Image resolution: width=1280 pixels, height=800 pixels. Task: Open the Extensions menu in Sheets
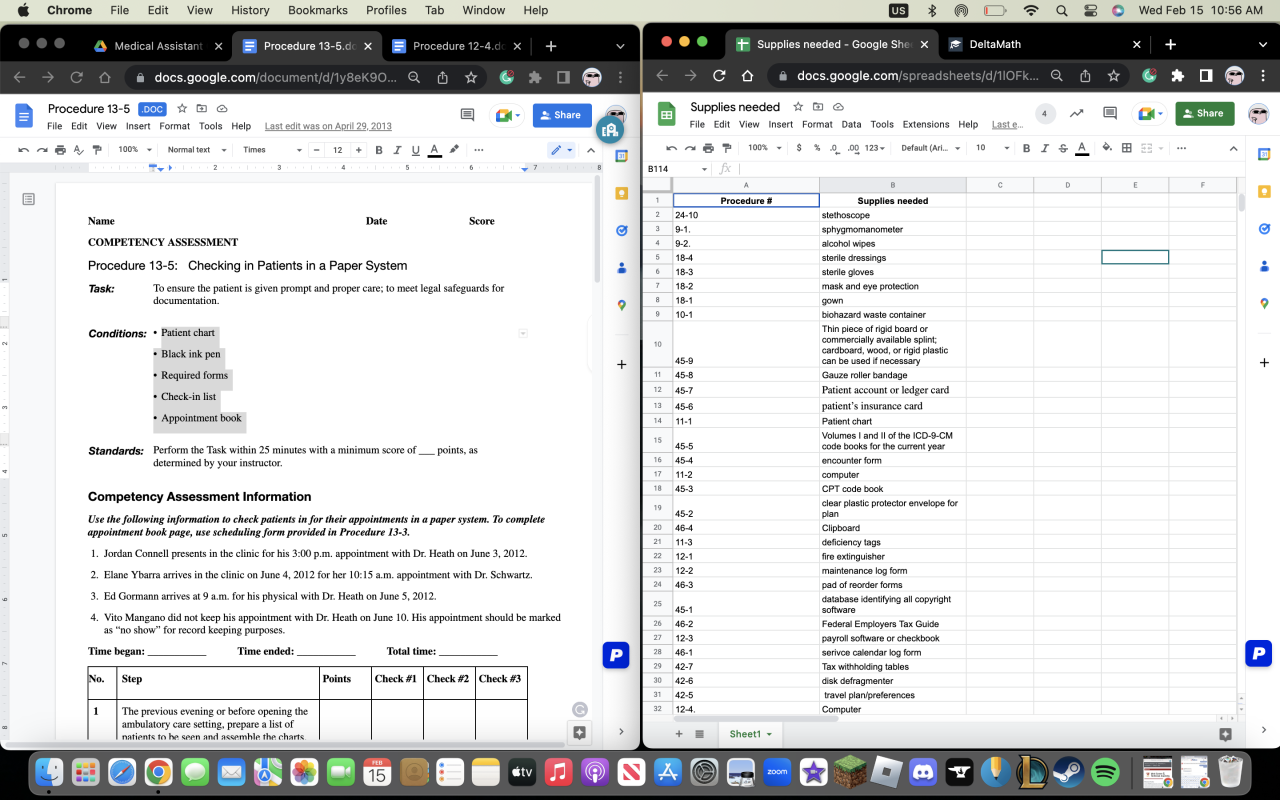click(x=926, y=124)
